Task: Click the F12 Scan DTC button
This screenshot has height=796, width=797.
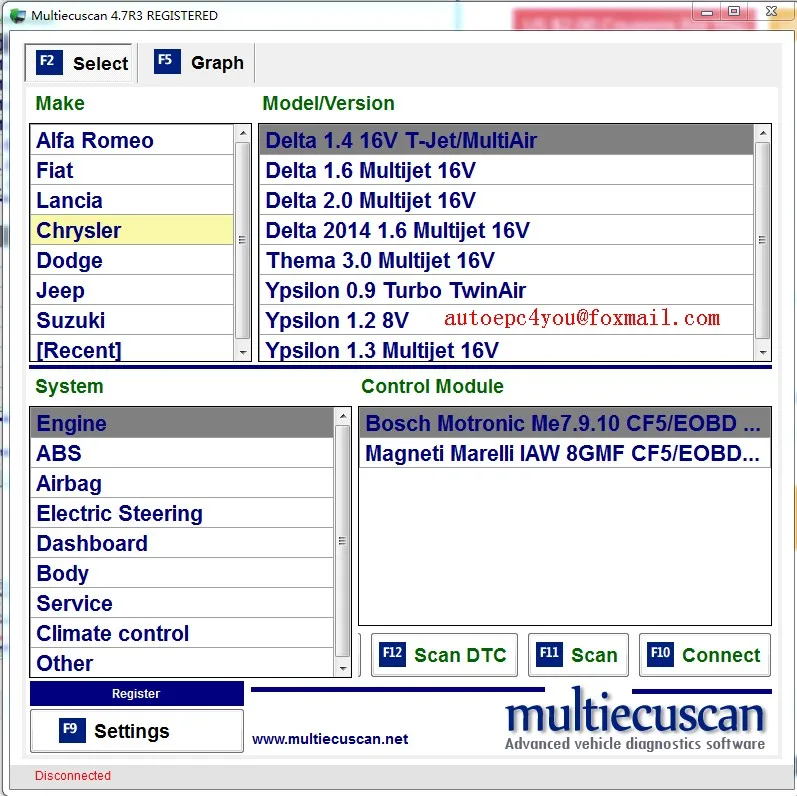Action: (444, 655)
